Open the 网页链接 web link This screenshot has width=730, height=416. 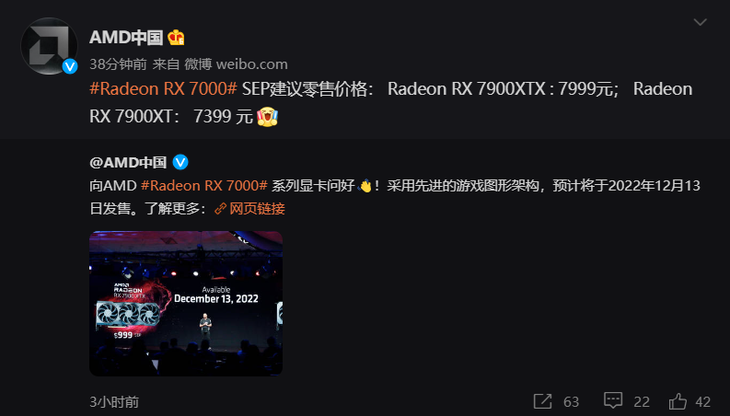pos(257,208)
